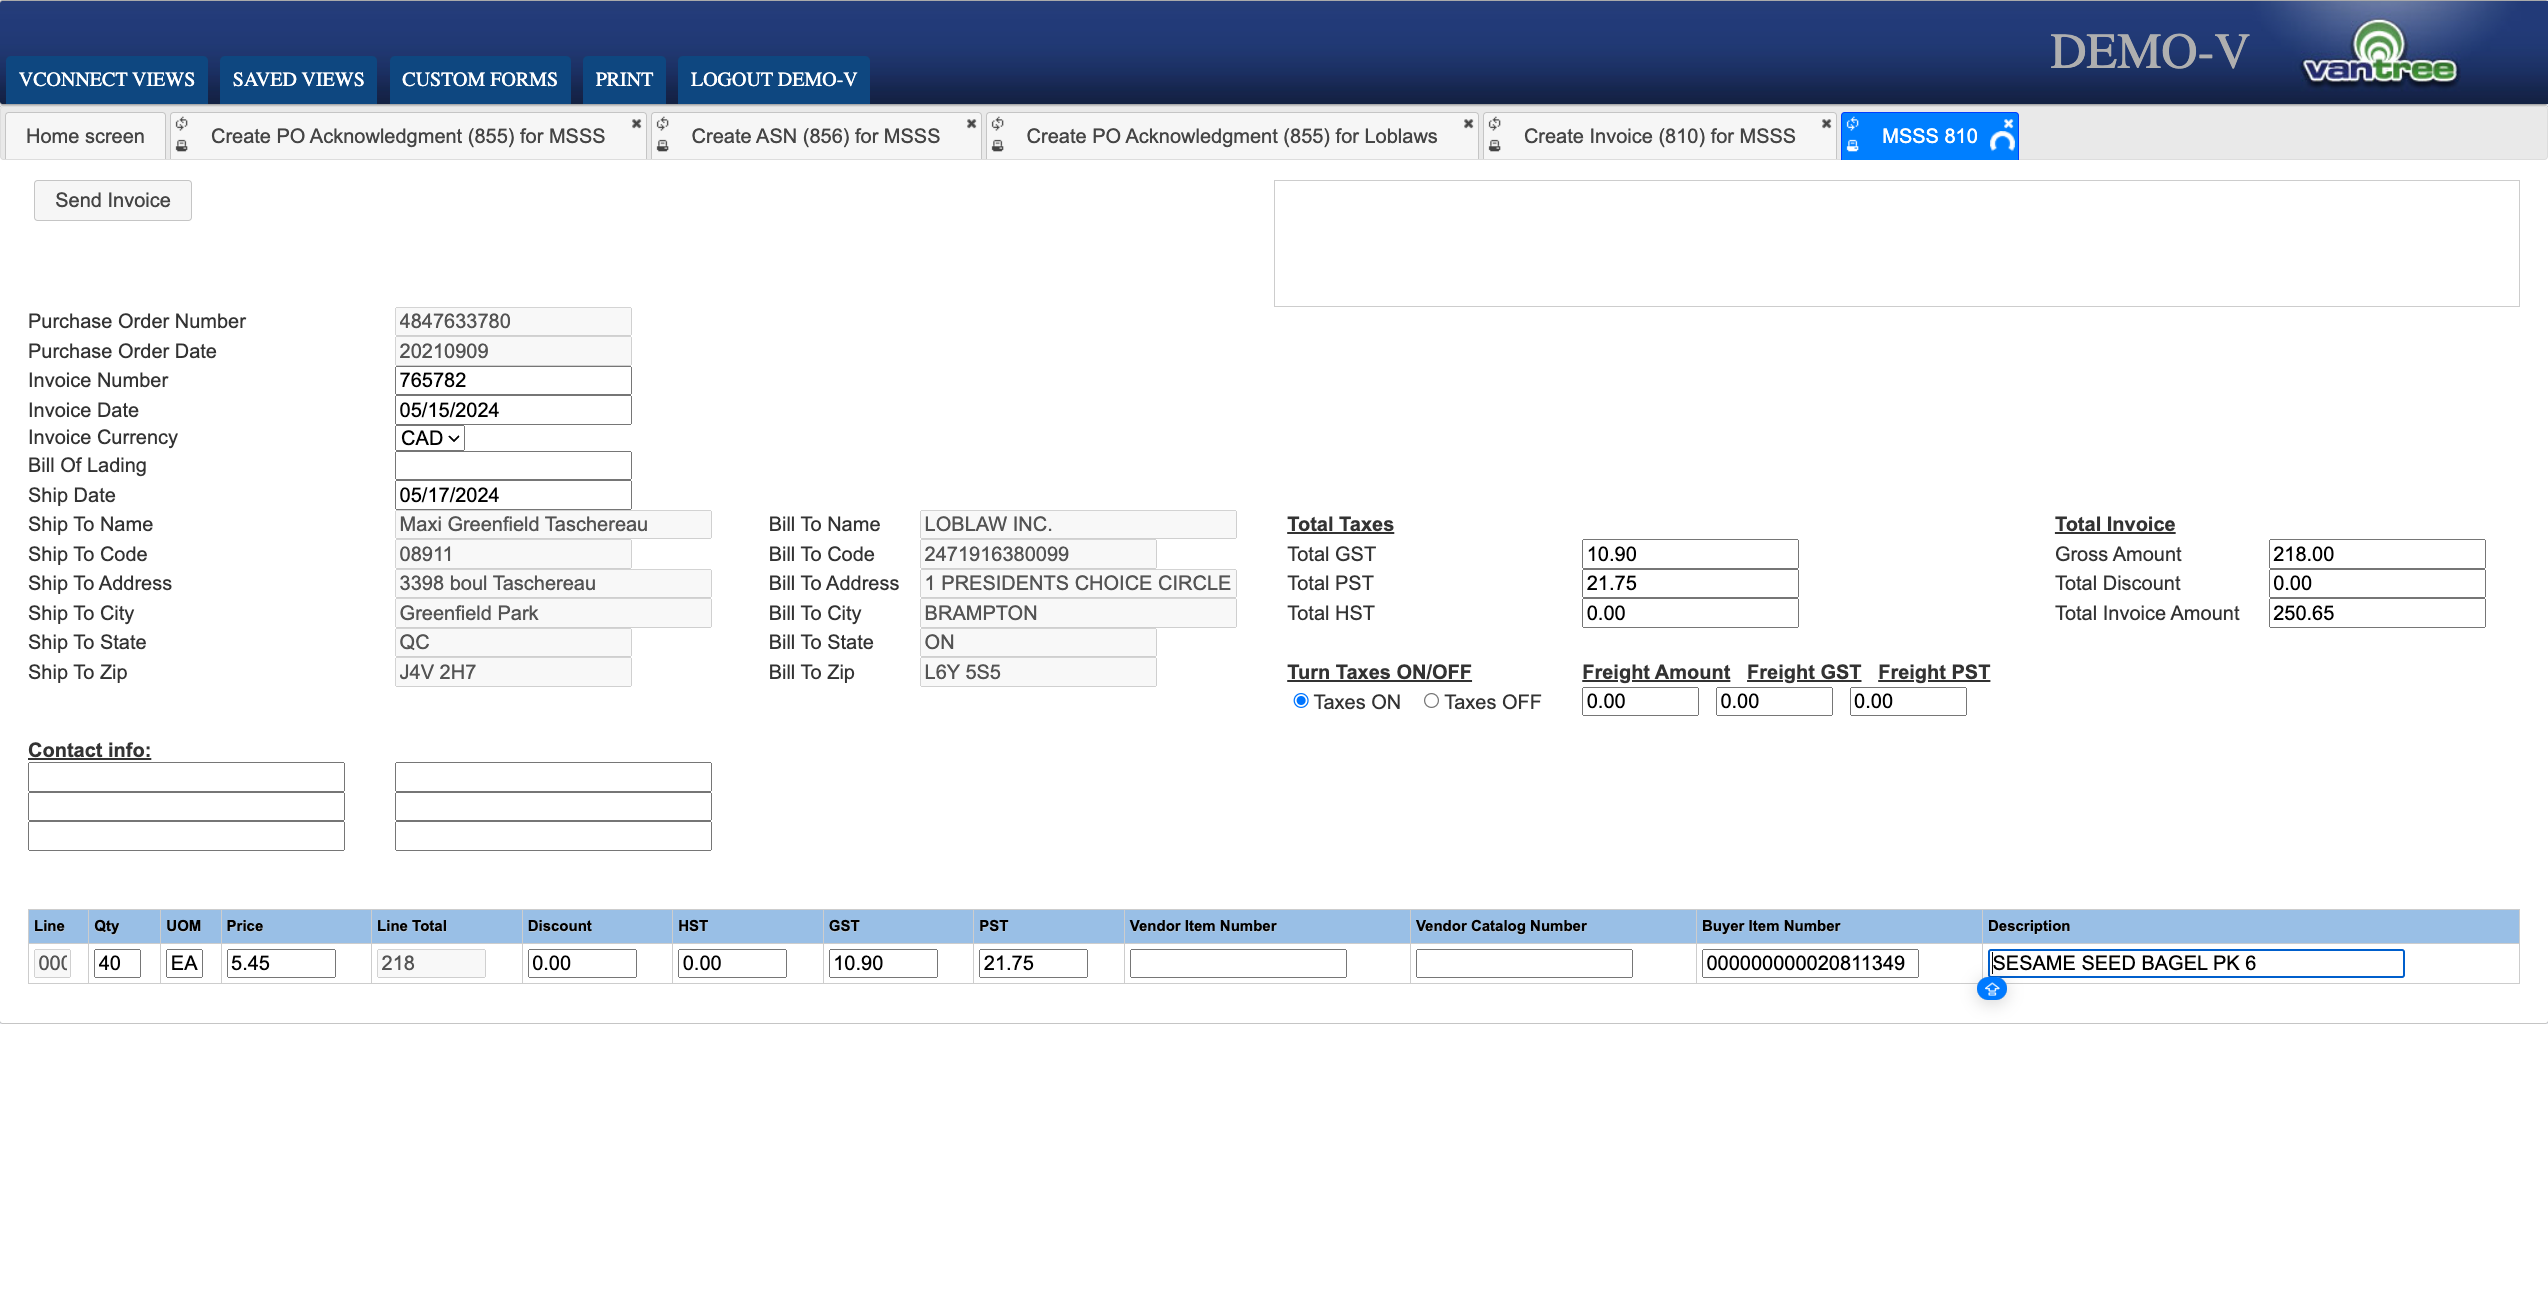Viewport: 2548px width, 1310px height.
Task: Switch to the Home screen tab
Action: [85, 136]
